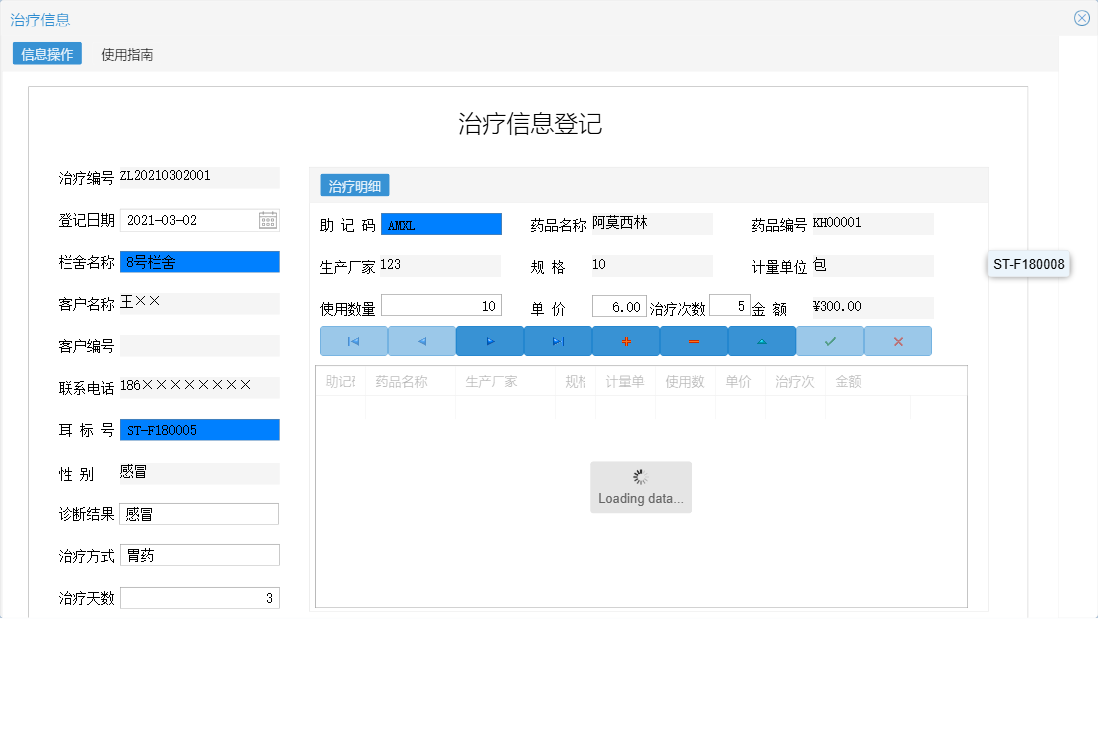Click the next record arrow icon
The height and width of the screenshot is (737, 1098).
tap(489, 341)
